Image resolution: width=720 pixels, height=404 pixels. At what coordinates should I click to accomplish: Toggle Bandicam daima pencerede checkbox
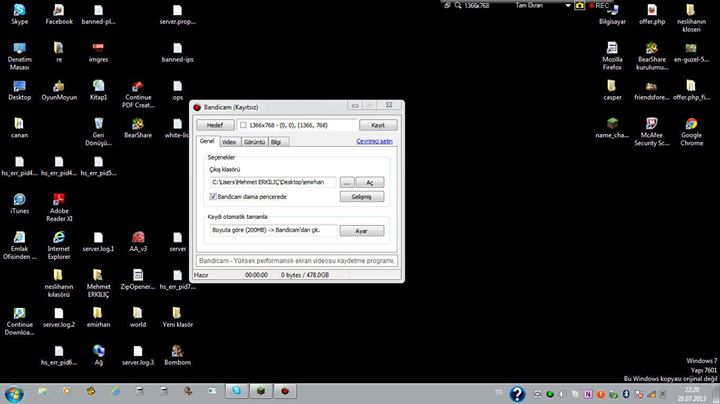tap(213, 196)
